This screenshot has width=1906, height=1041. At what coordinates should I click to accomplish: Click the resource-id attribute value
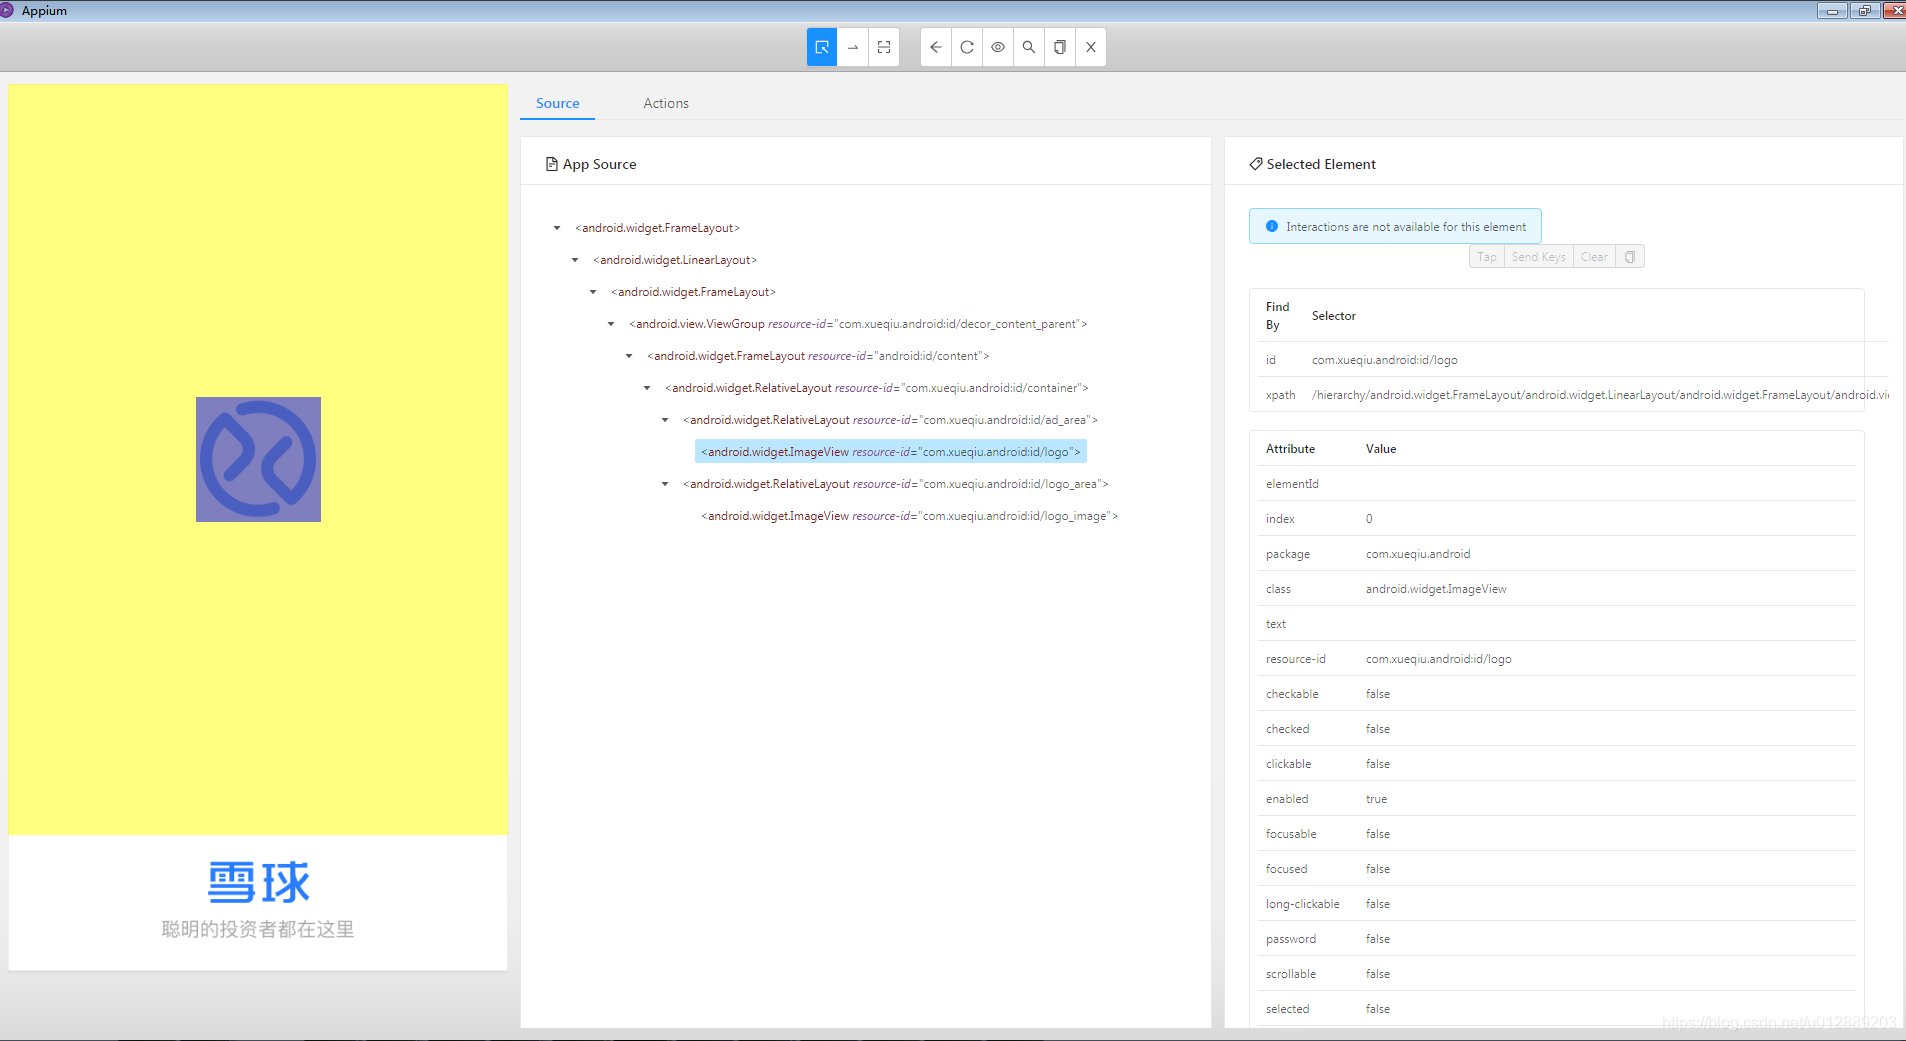pos(1438,659)
